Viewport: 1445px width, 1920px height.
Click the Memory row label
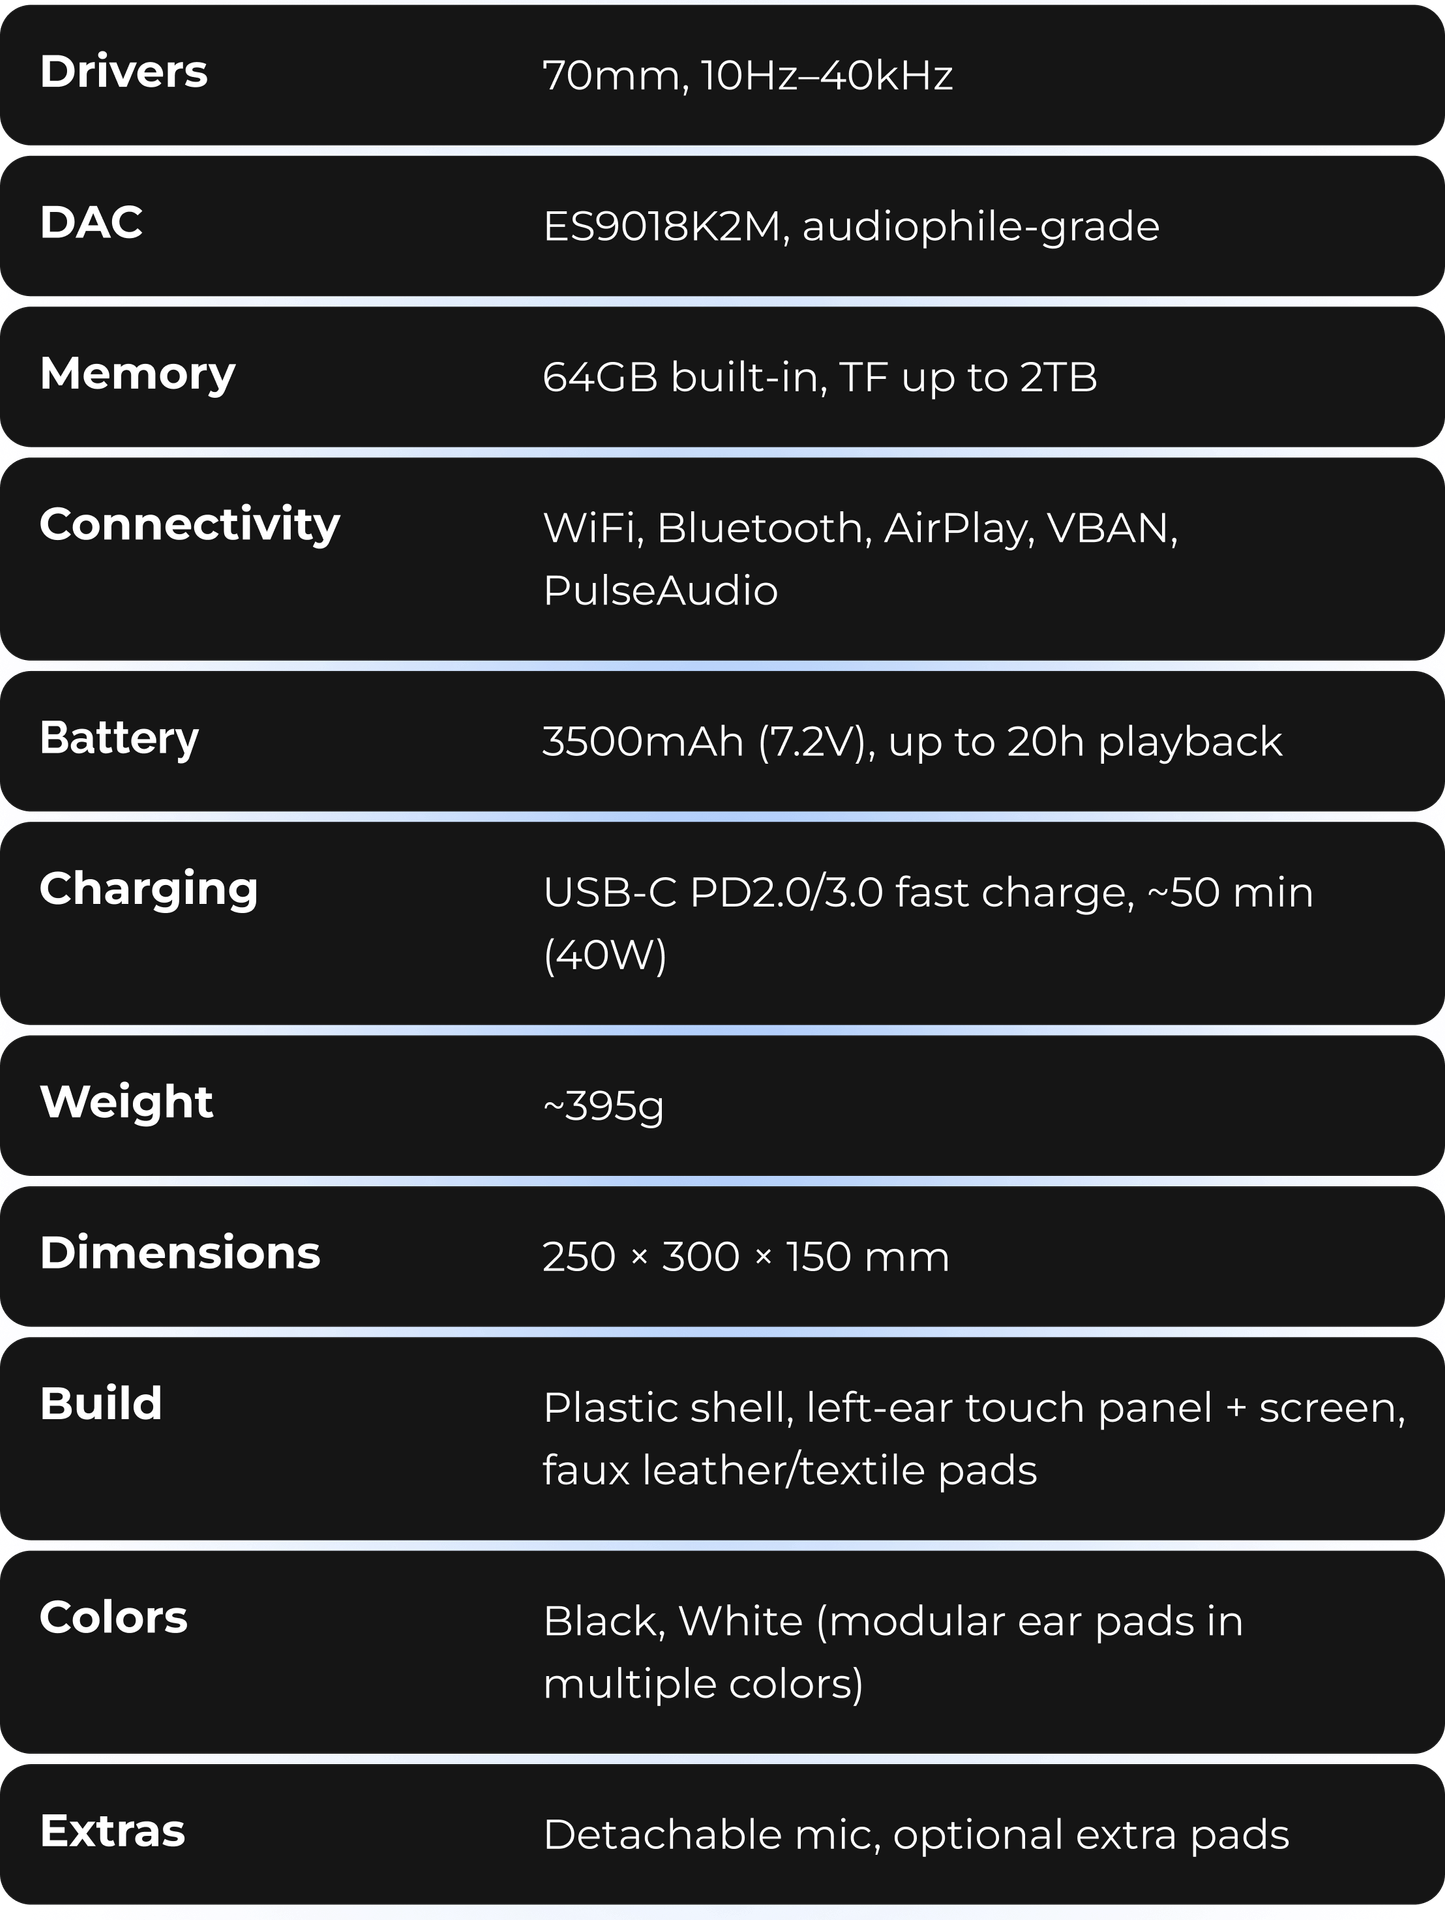(x=137, y=374)
